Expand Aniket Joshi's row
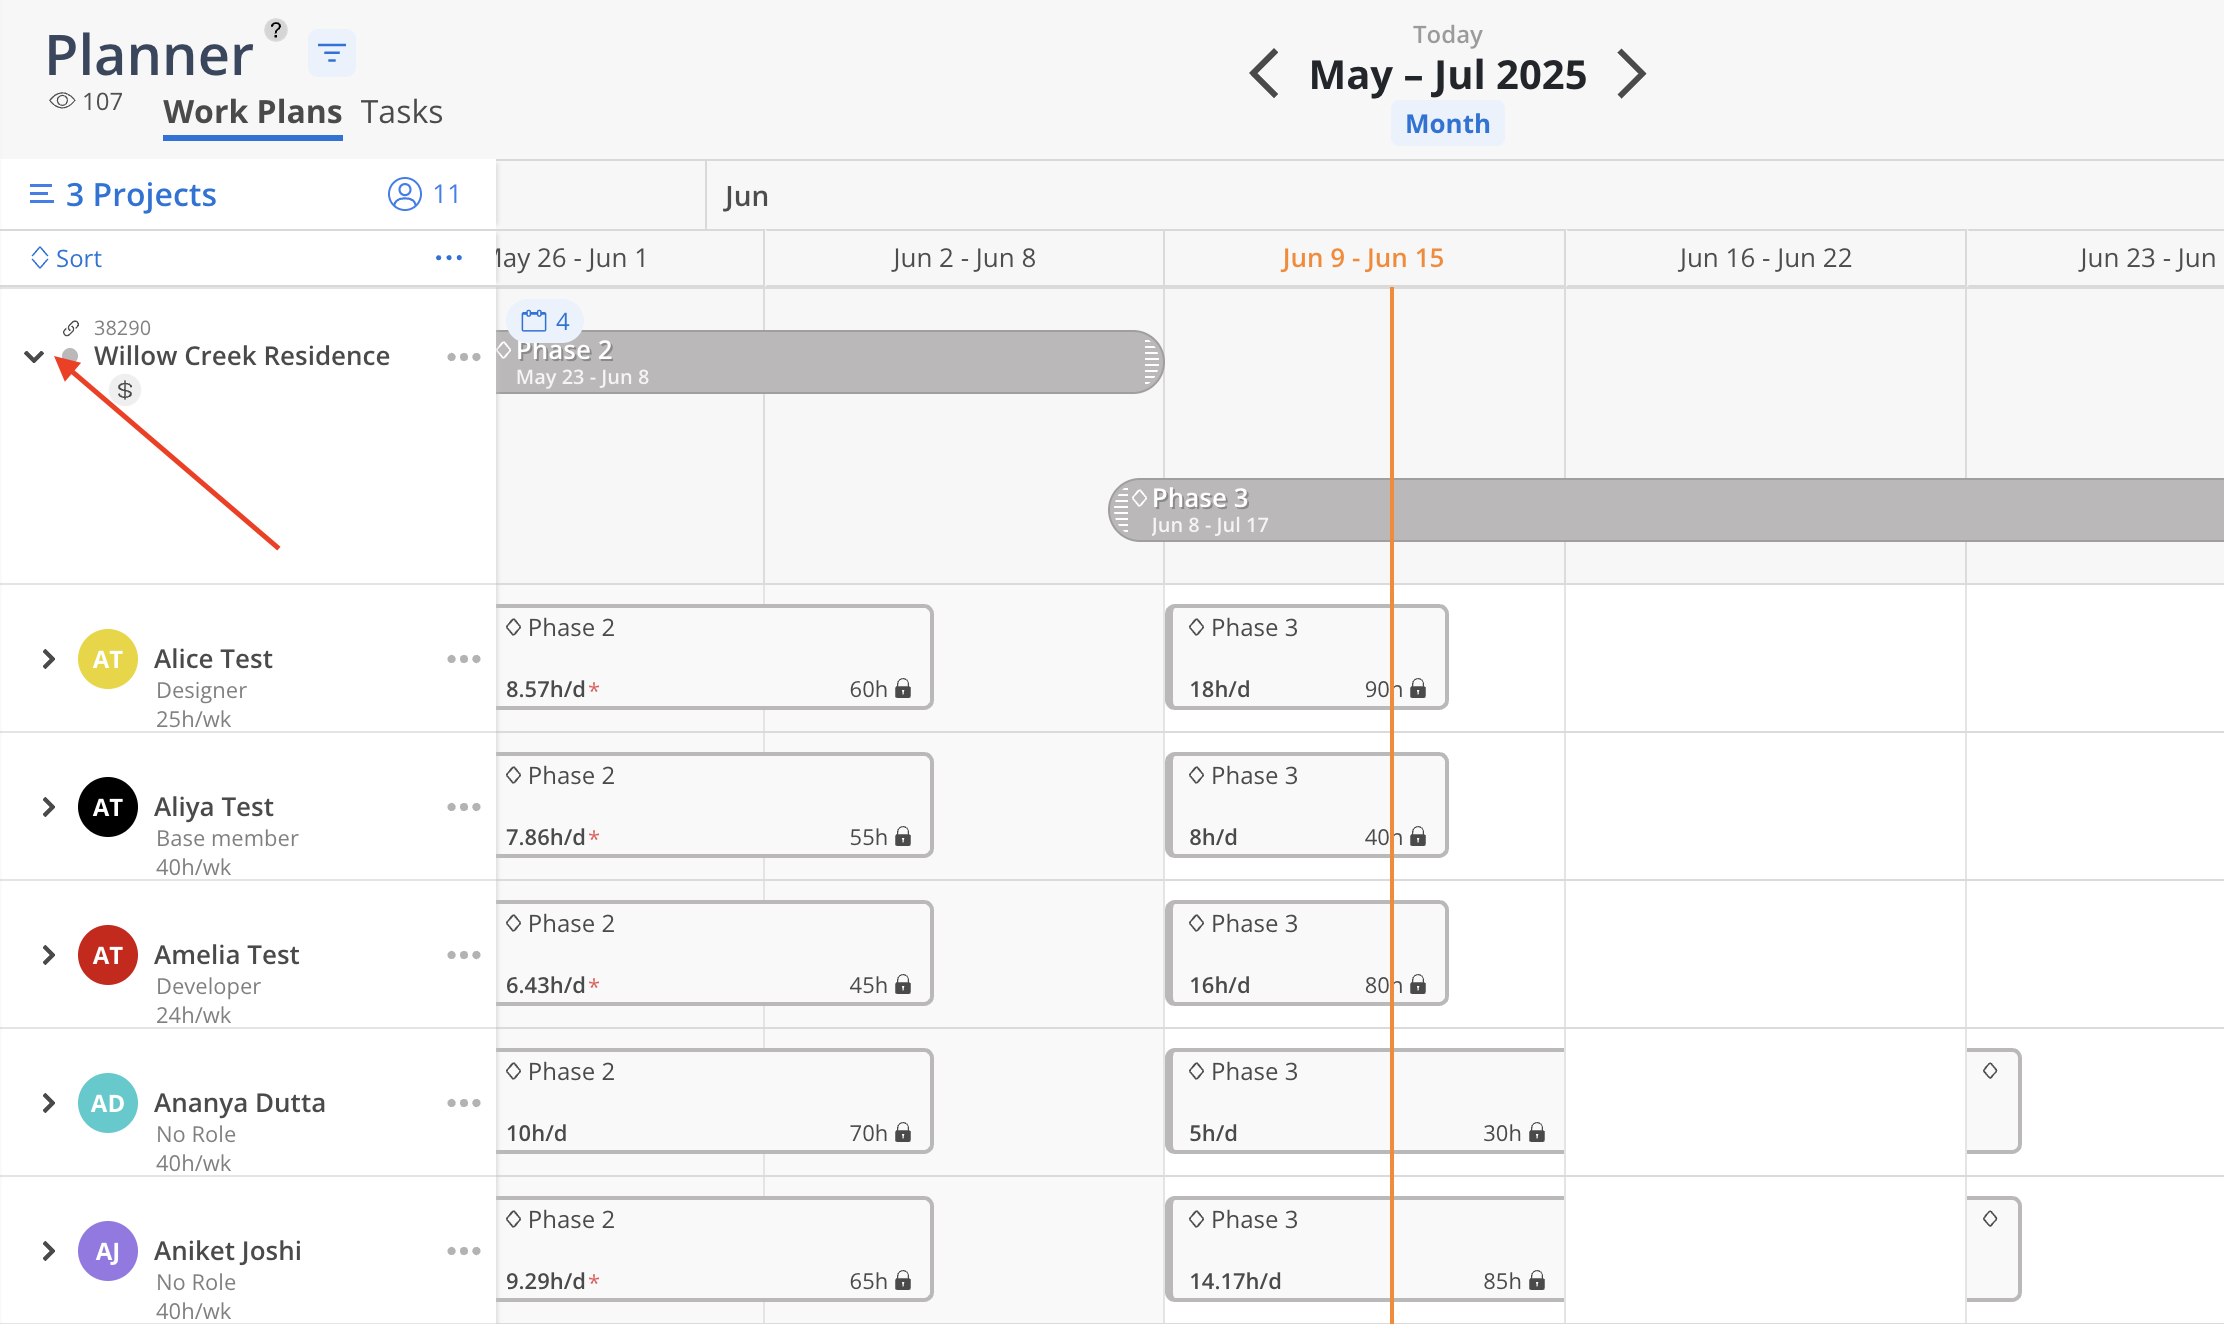Viewport: 2224px width, 1324px height. click(48, 1251)
